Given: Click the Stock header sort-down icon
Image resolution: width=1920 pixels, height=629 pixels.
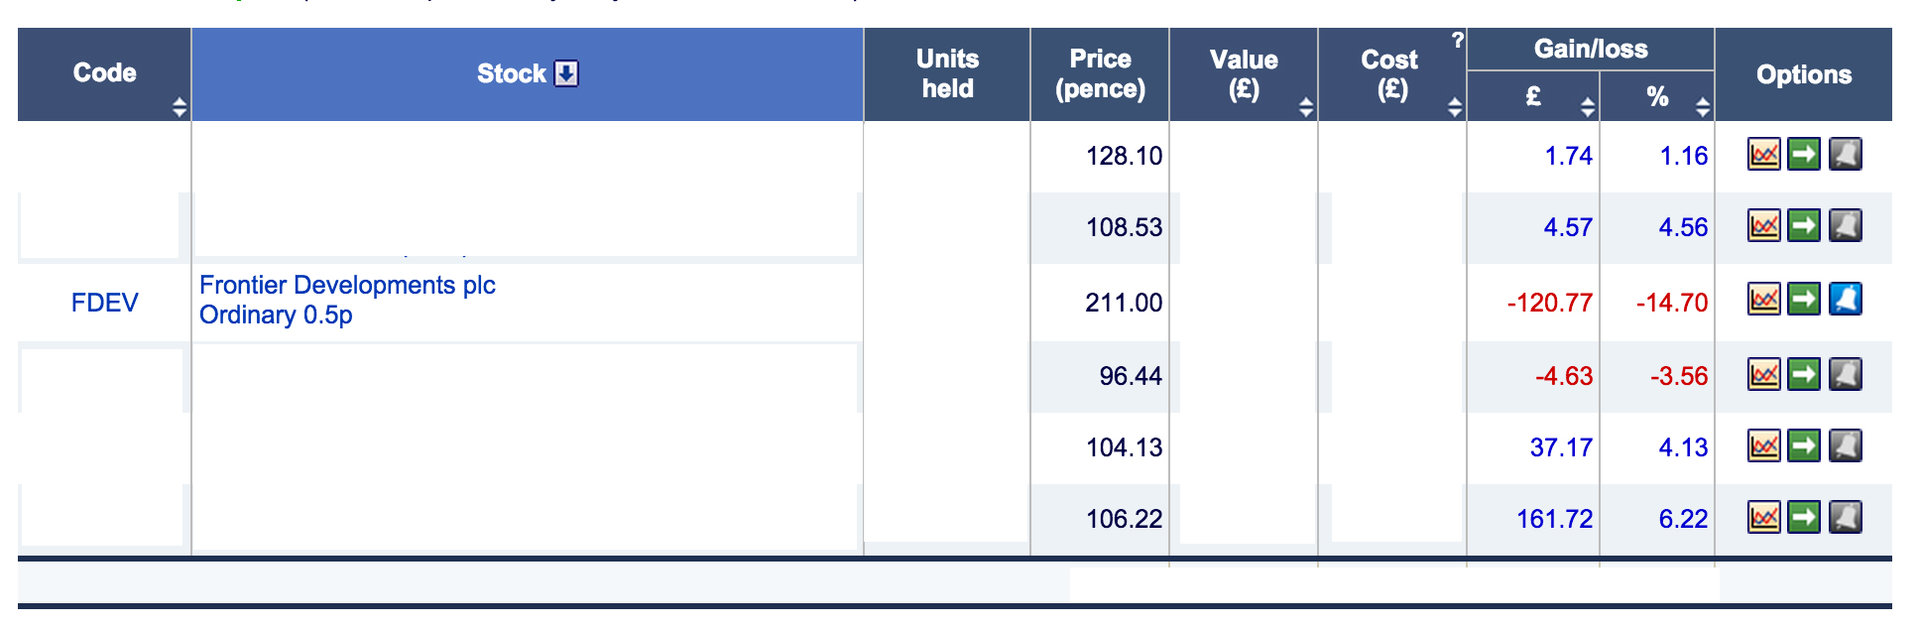Looking at the screenshot, I should 566,73.
